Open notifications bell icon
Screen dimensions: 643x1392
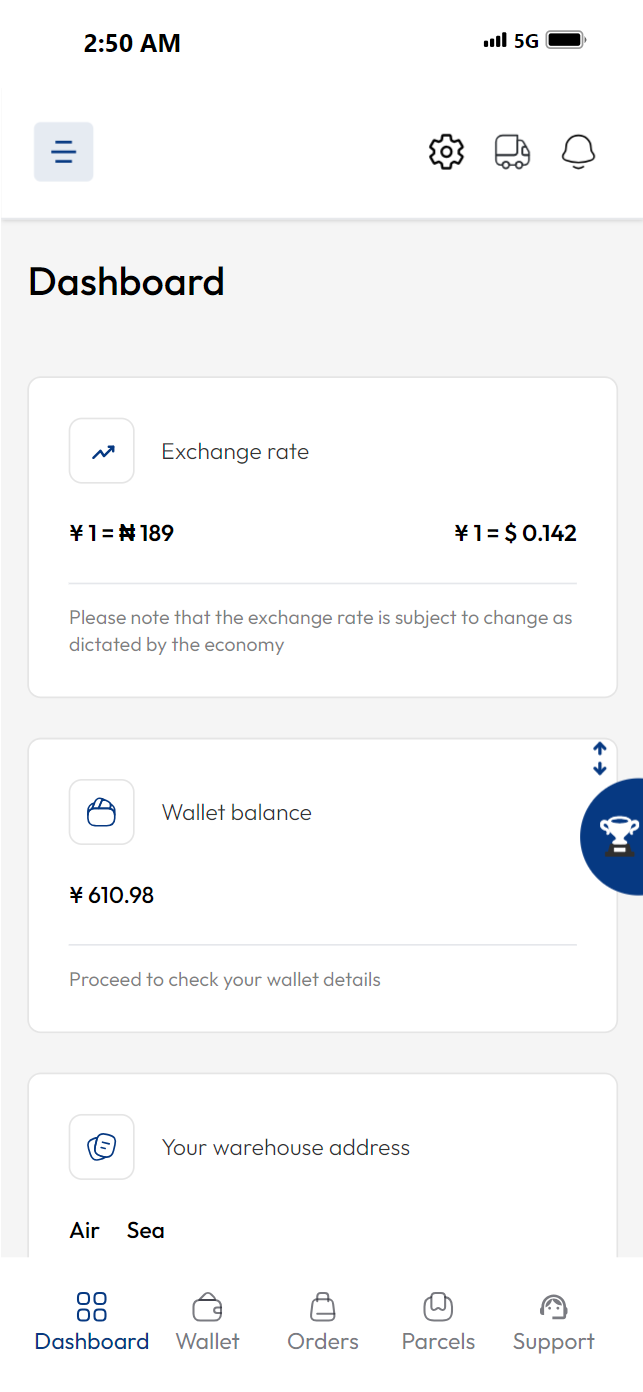pyautogui.click(x=578, y=152)
